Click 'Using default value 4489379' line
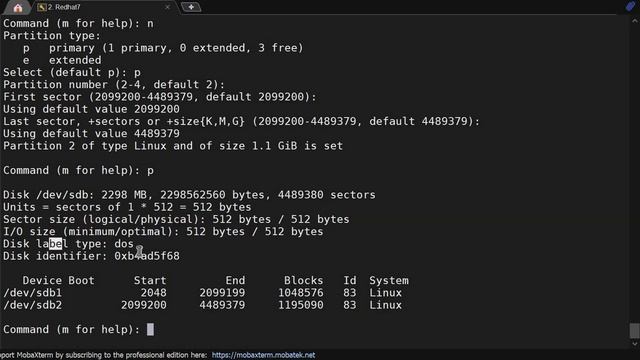640x360 pixels. (x=91, y=133)
